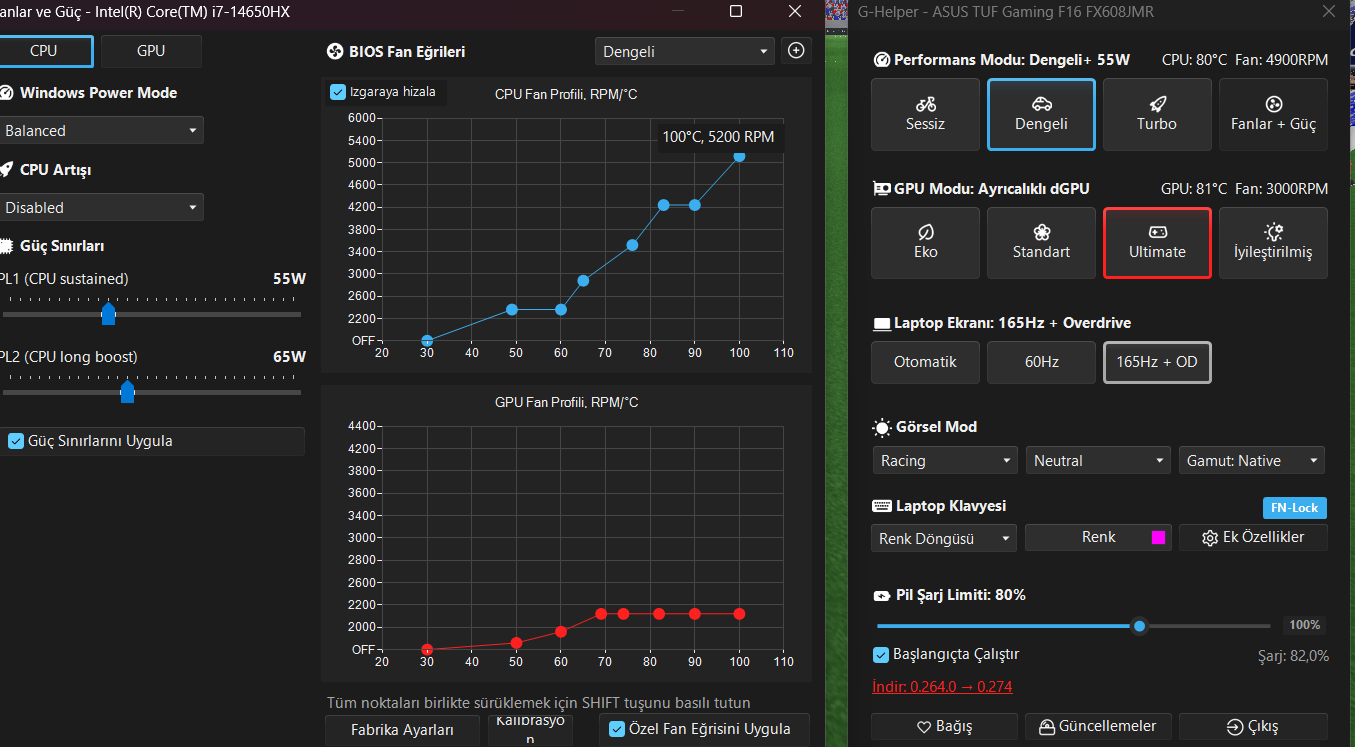Set laptop screen refresh to 60Hz

[x=1041, y=362]
